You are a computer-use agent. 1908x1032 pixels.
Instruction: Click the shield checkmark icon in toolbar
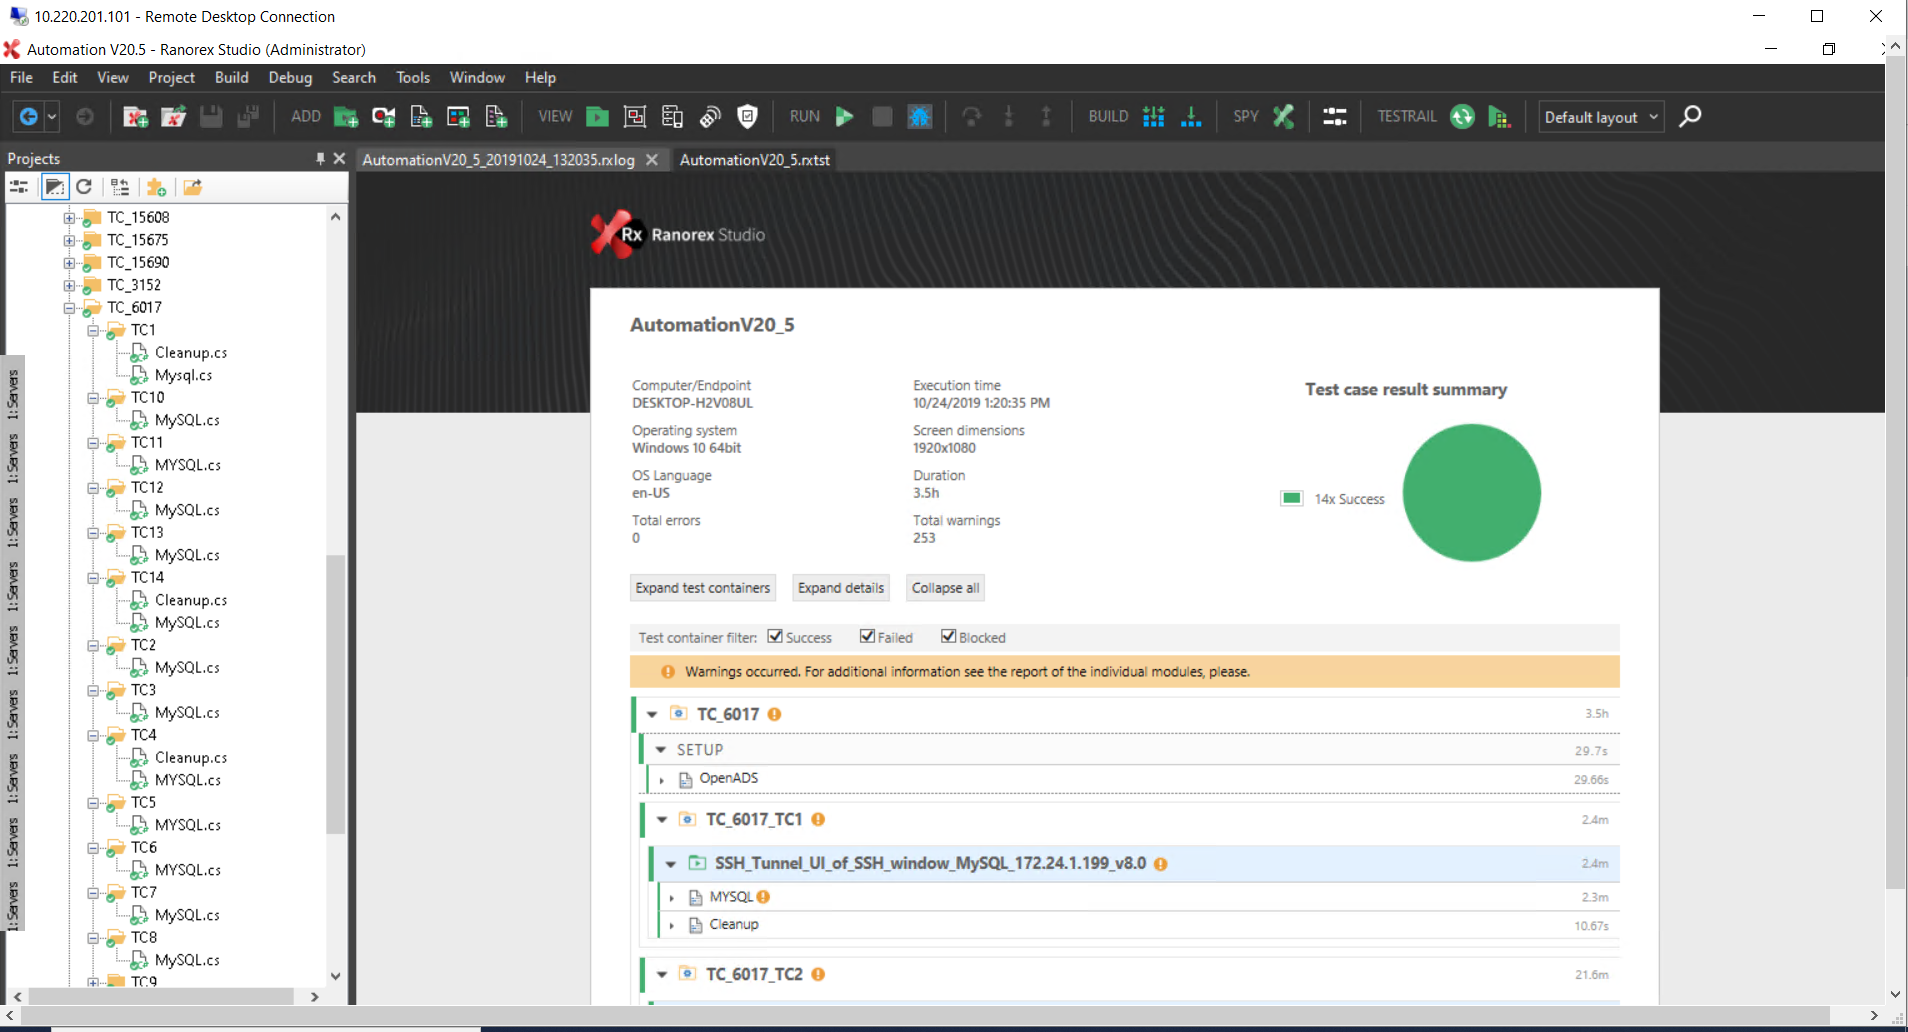point(747,117)
